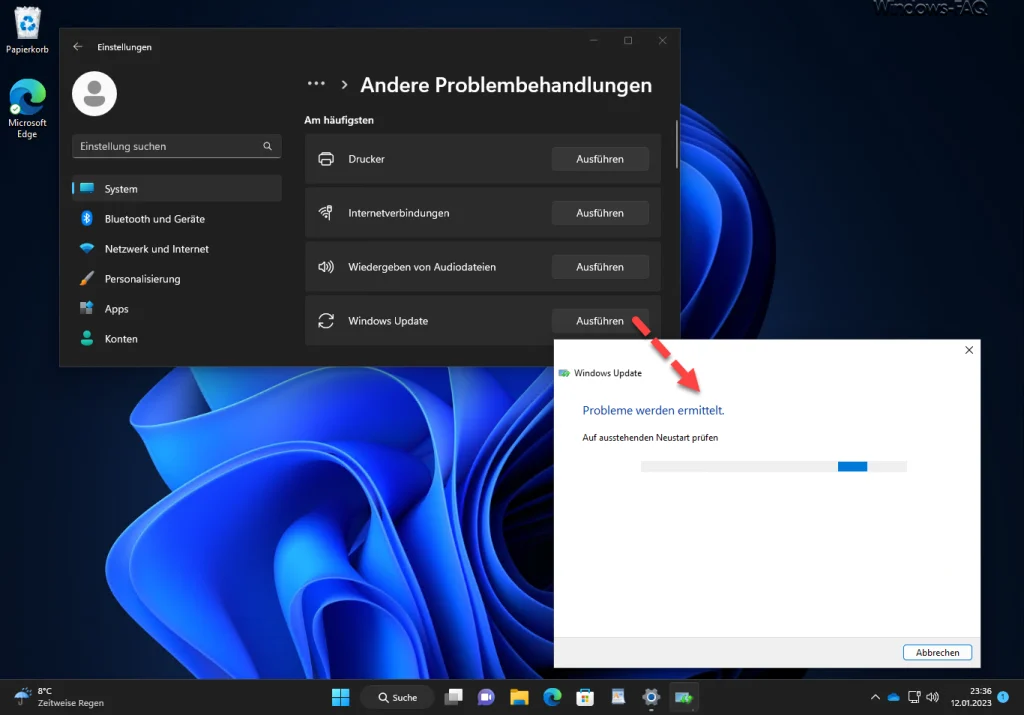Open the Papierkorb recycle bin icon
The width and height of the screenshot is (1024, 715).
tap(27, 29)
